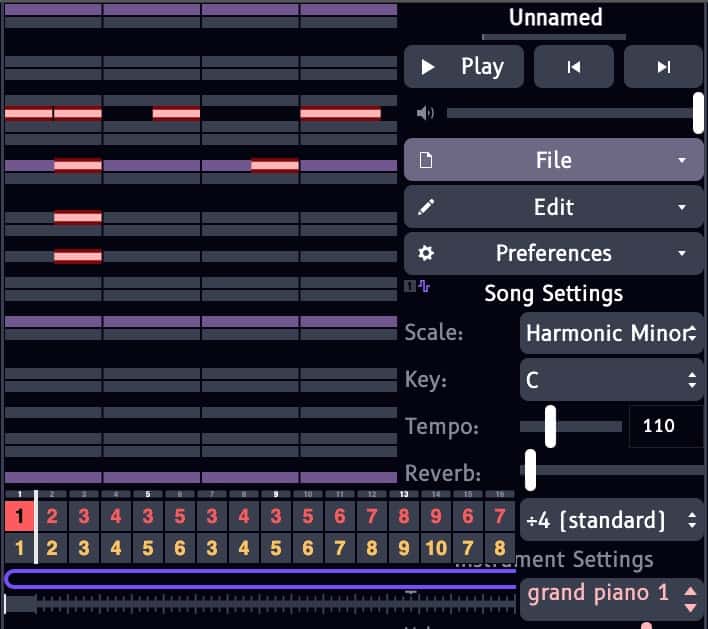Image resolution: width=708 pixels, height=629 pixels.
Task: Click the page icon on File
Action: click(x=425, y=160)
